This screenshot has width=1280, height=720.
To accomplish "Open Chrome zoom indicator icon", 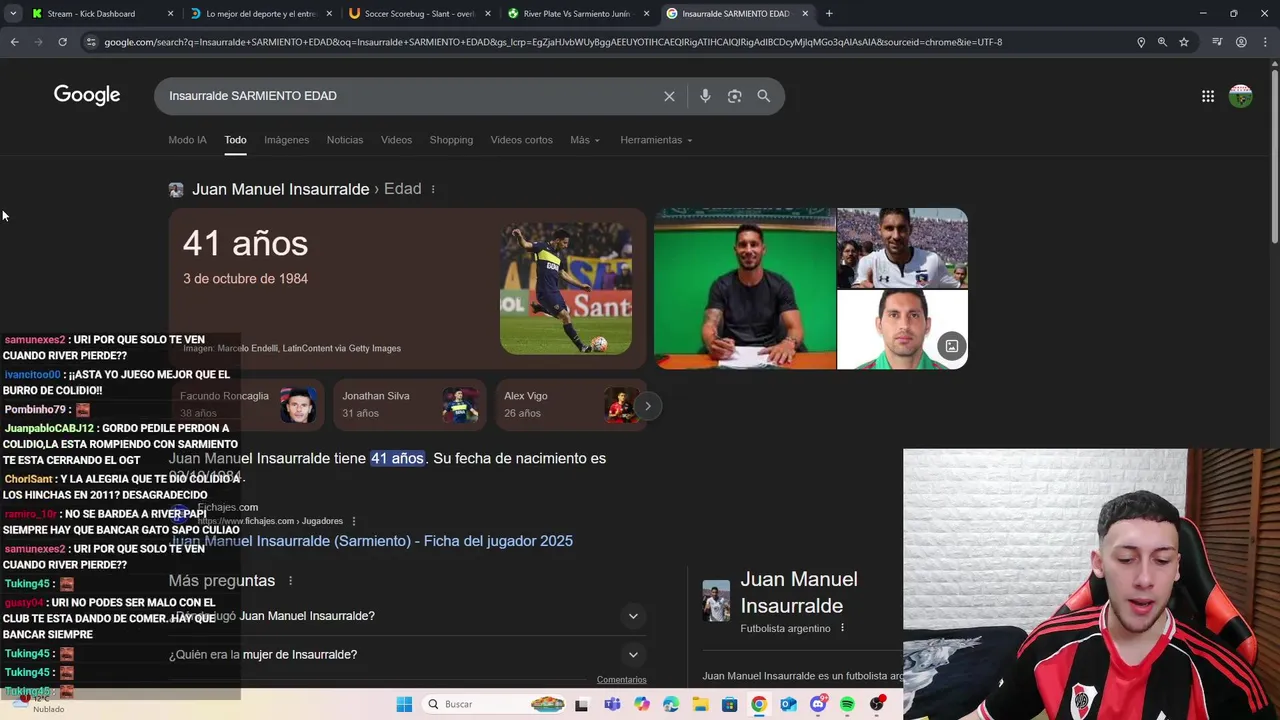I will pyautogui.click(x=1162, y=42).
